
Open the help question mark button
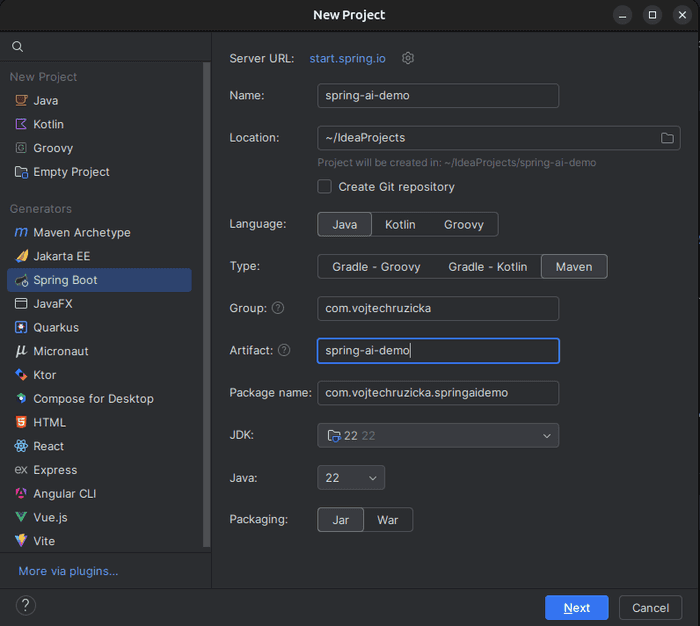tap(26, 605)
